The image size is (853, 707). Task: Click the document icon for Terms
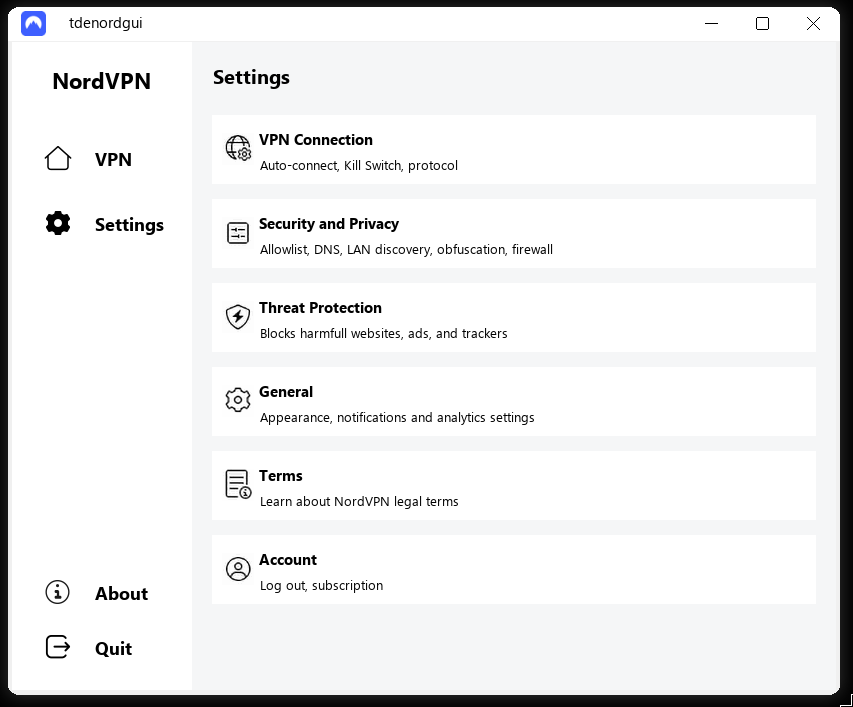(238, 485)
